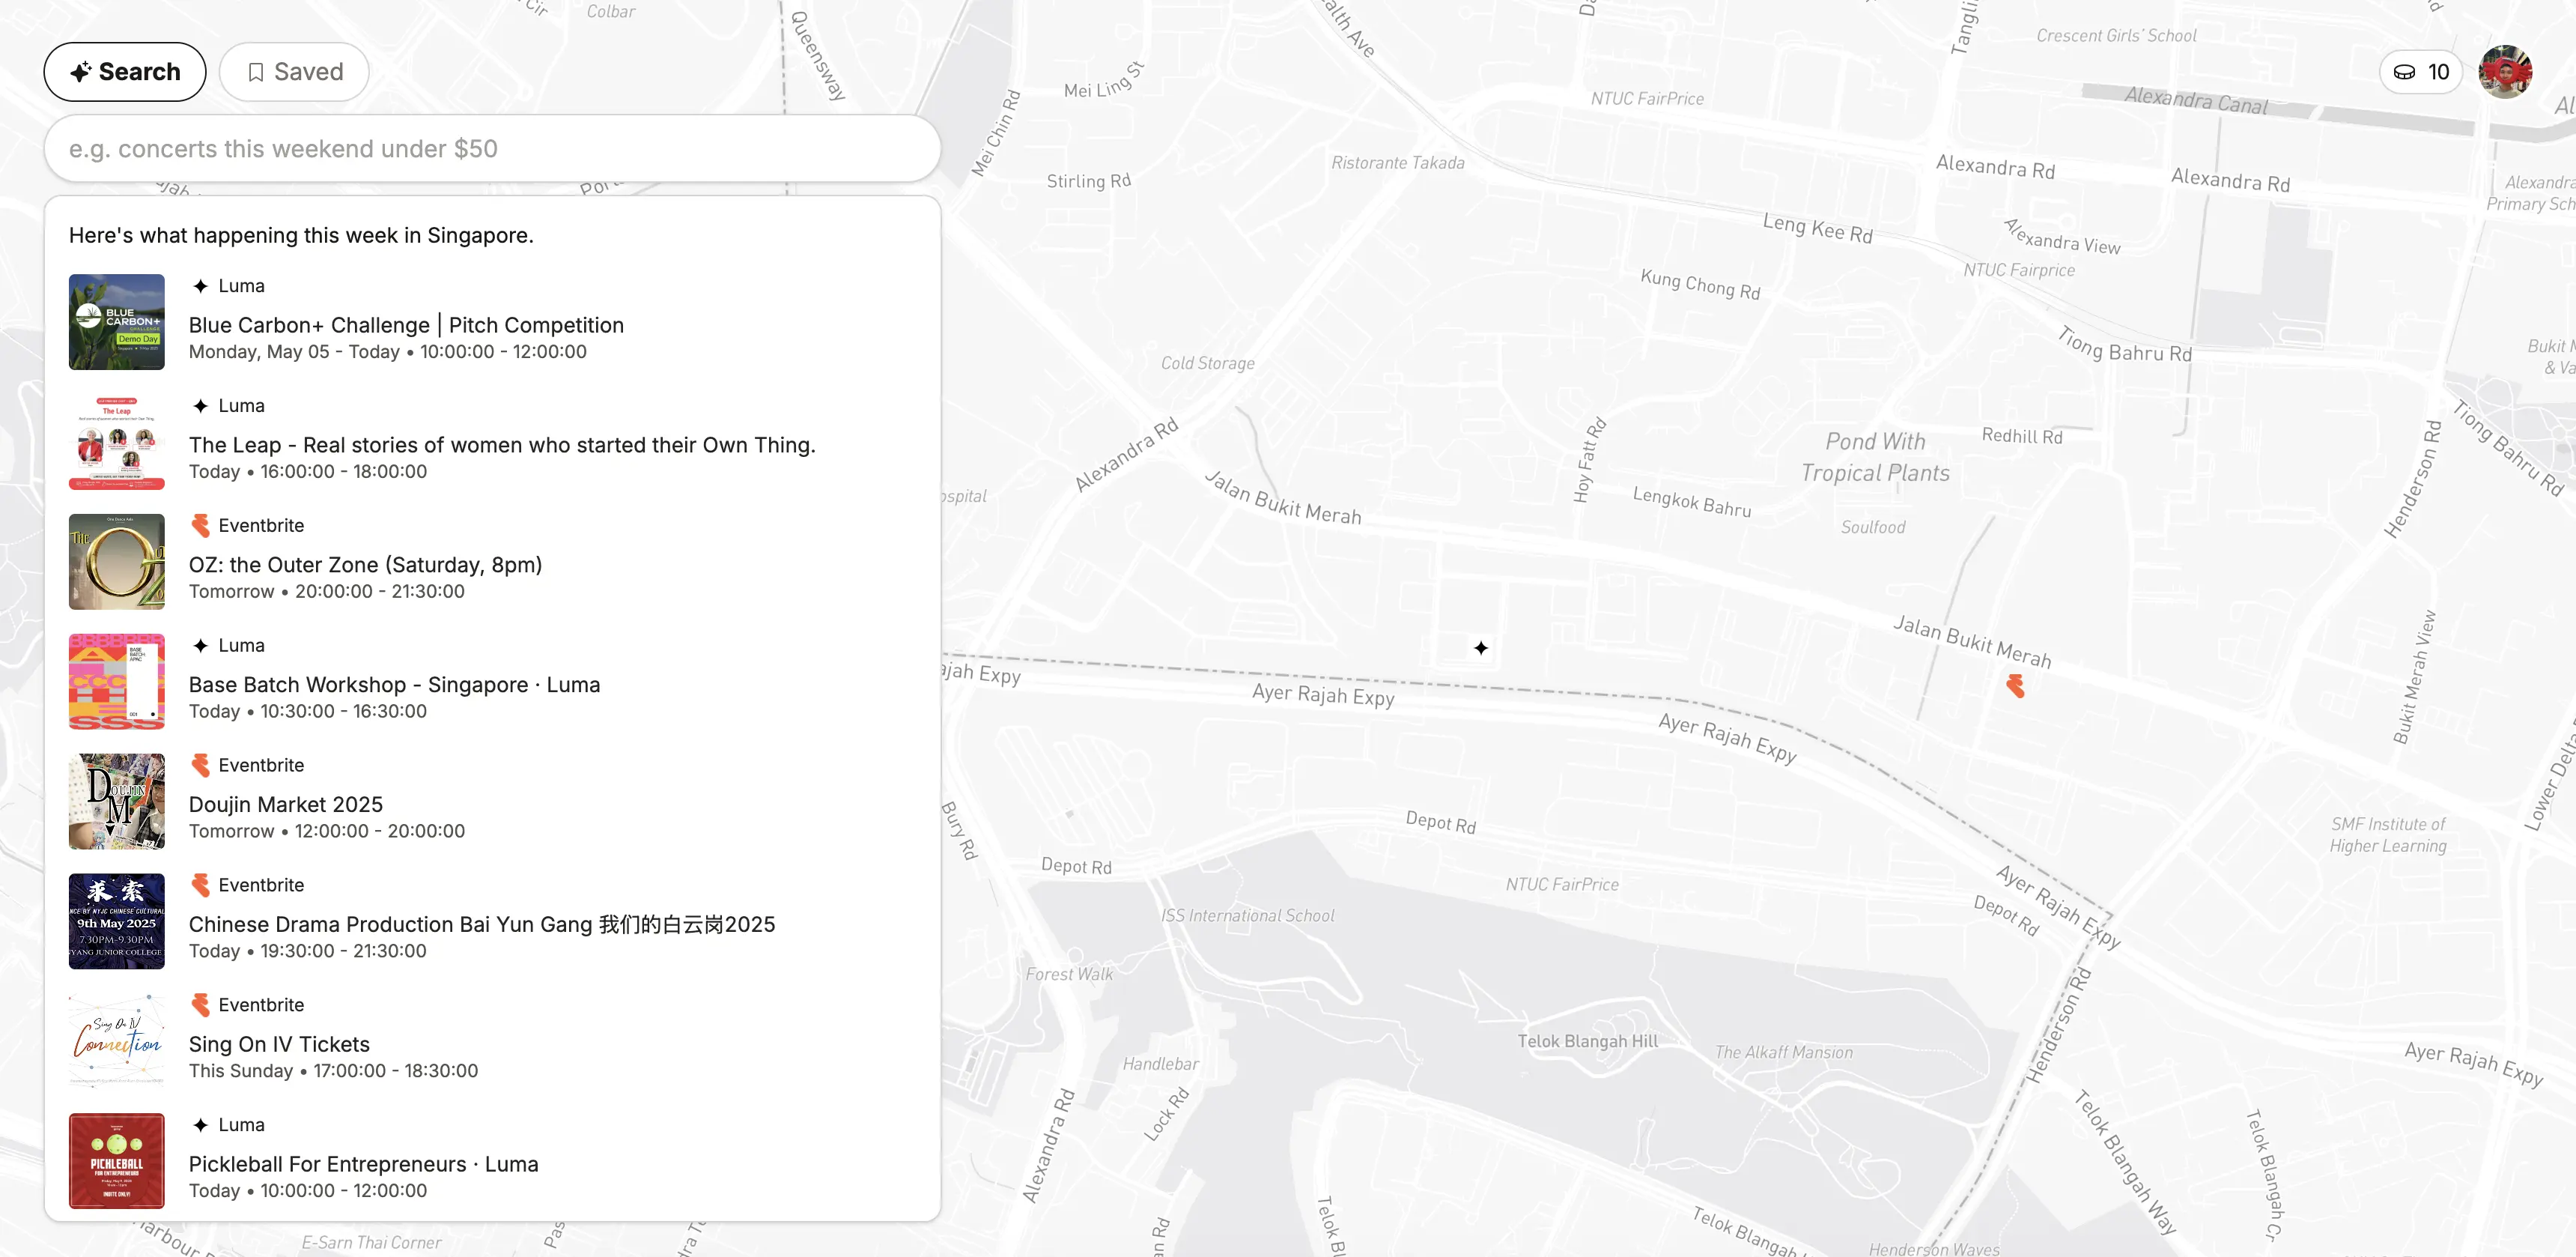Image resolution: width=2576 pixels, height=1257 pixels.
Task: Open The Leap real stories event title
Action: [502, 445]
